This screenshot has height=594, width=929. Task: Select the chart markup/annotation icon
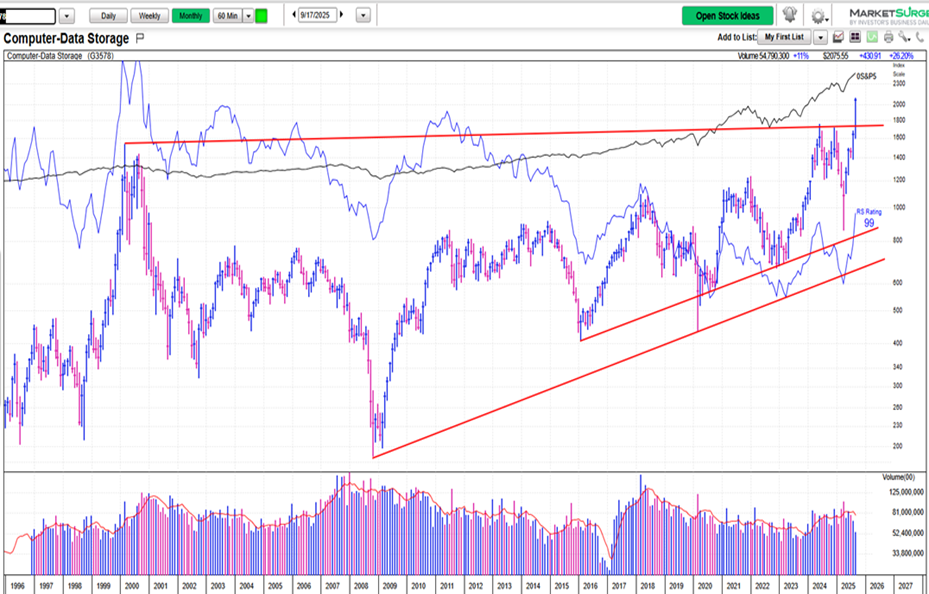click(838, 36)
